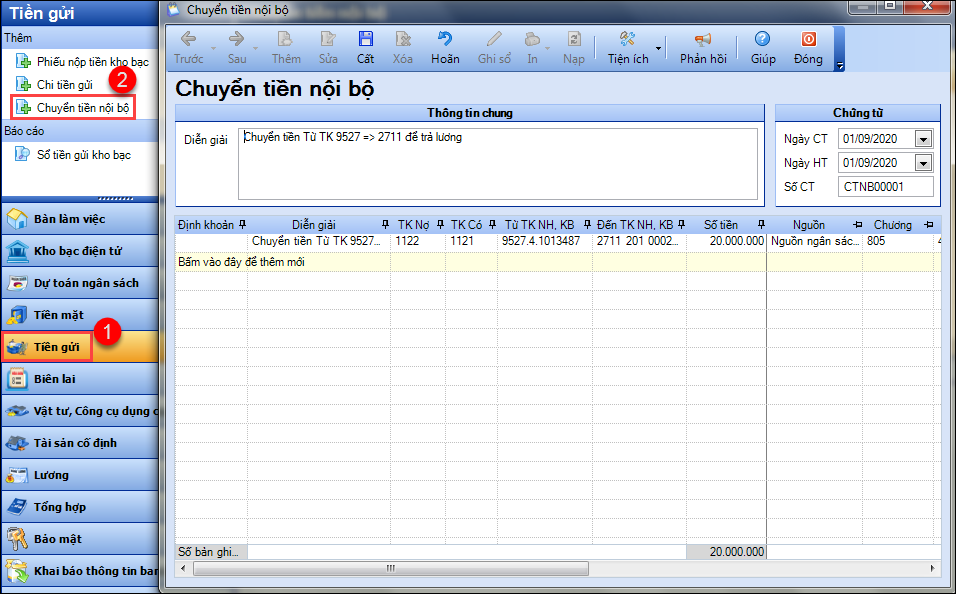This screenshot has width=956, height=594.
Task: Click the Thêm section header in sidebar
Action: tap(80, 38)
